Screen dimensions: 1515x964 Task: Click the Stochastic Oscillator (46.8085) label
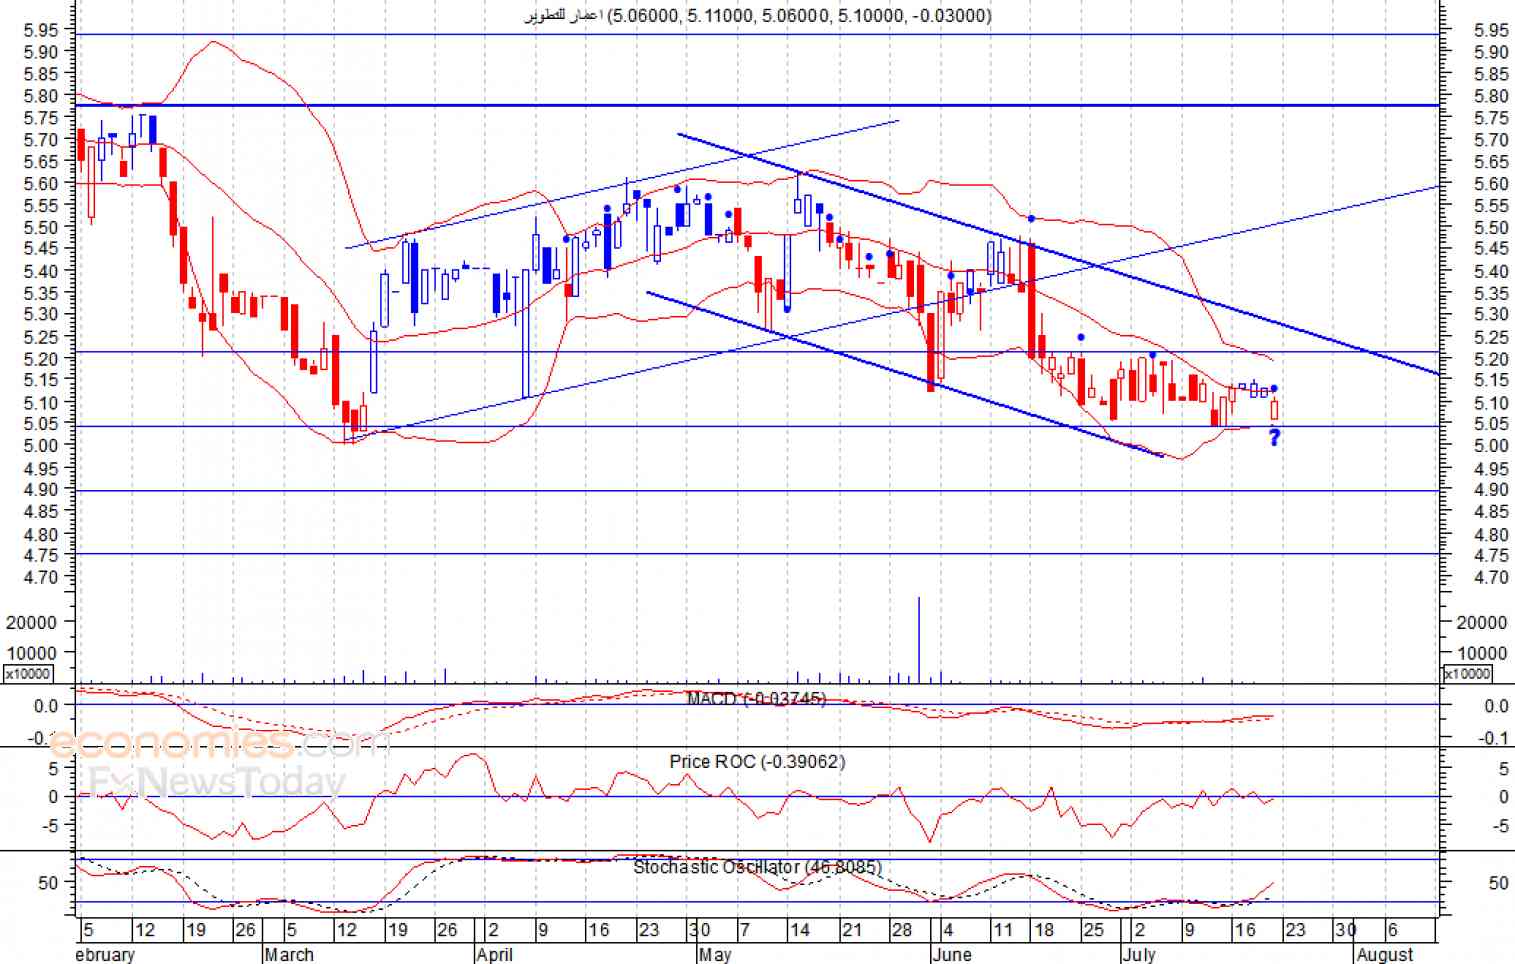coord(756,867)
